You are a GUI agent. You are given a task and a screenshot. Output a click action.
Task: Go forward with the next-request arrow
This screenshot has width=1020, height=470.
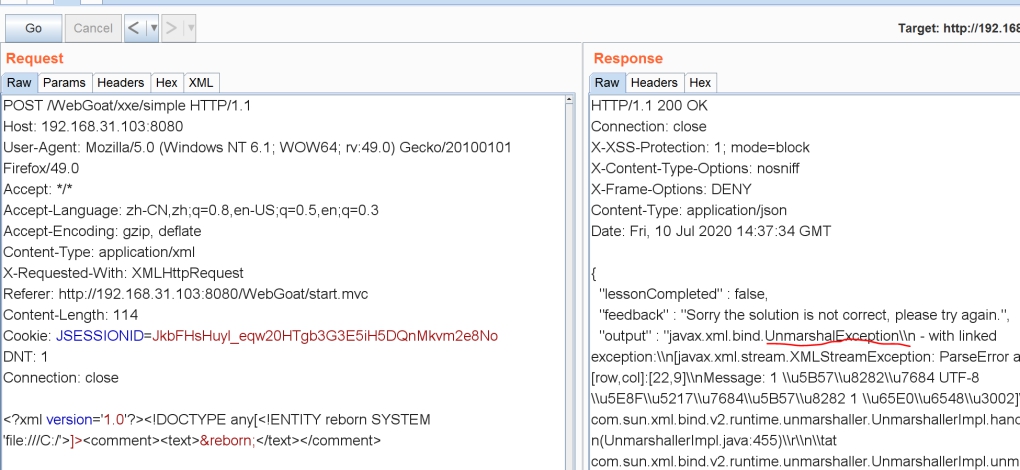(x=172, y=28)
